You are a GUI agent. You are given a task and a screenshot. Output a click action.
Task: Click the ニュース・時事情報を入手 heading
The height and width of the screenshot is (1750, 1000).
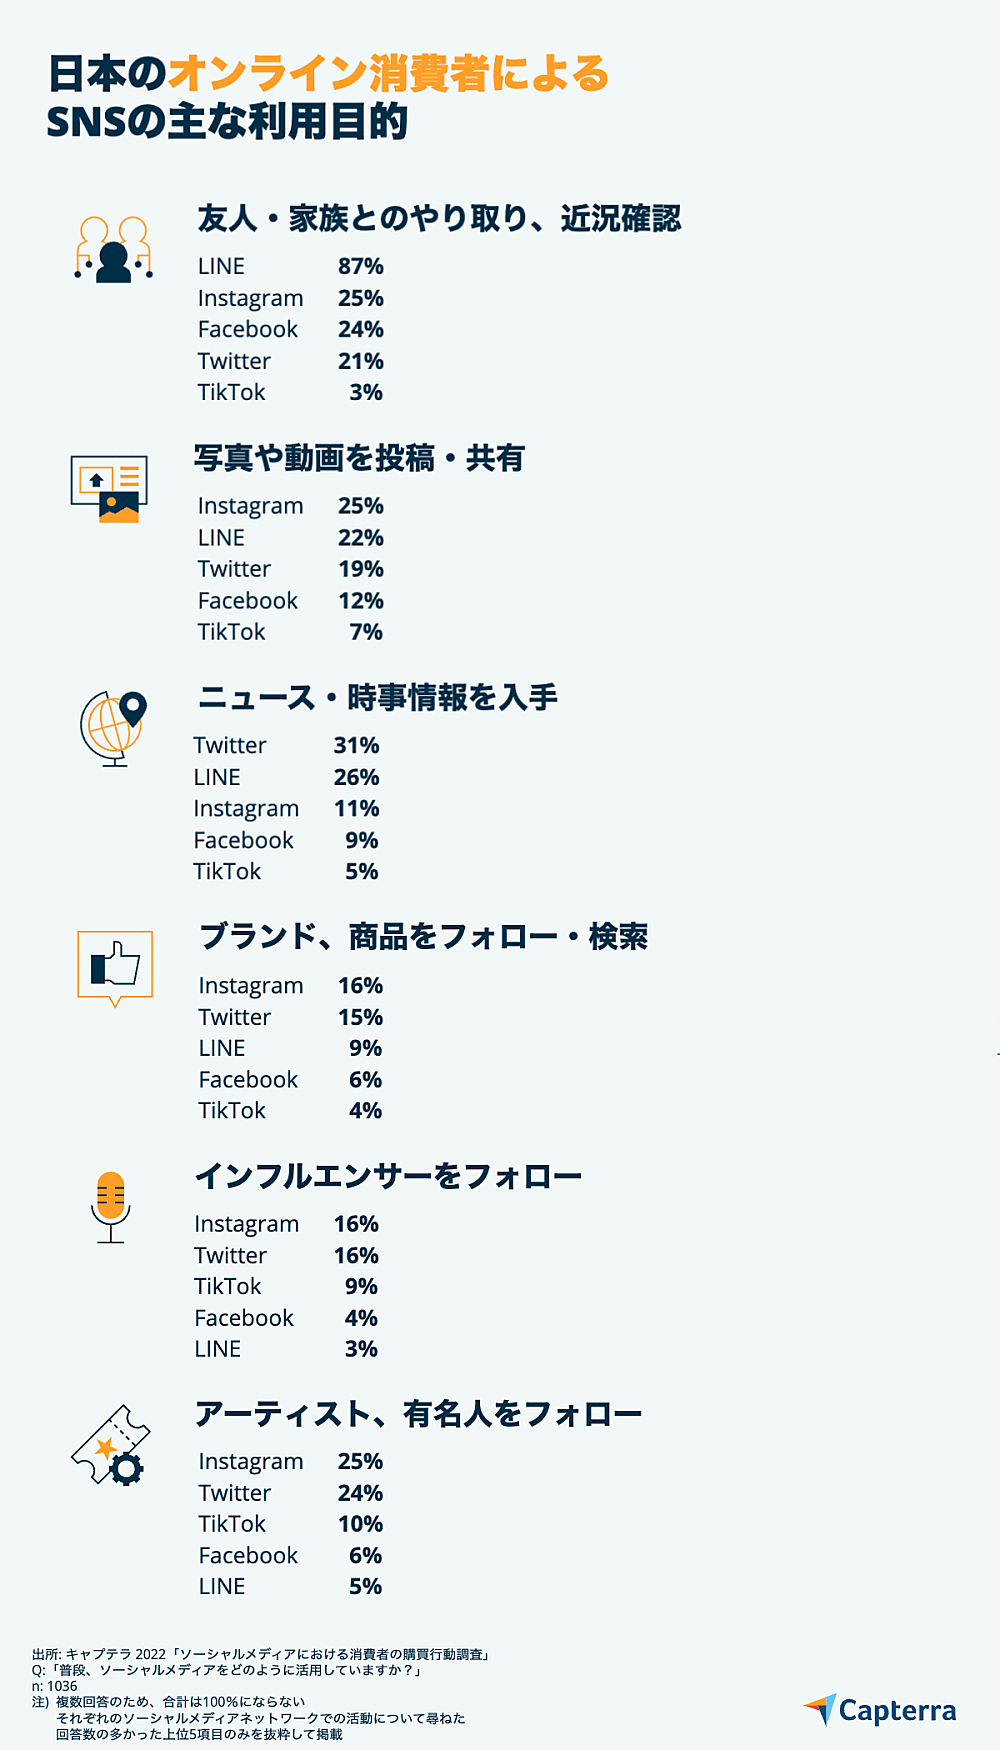click(377, 697)
